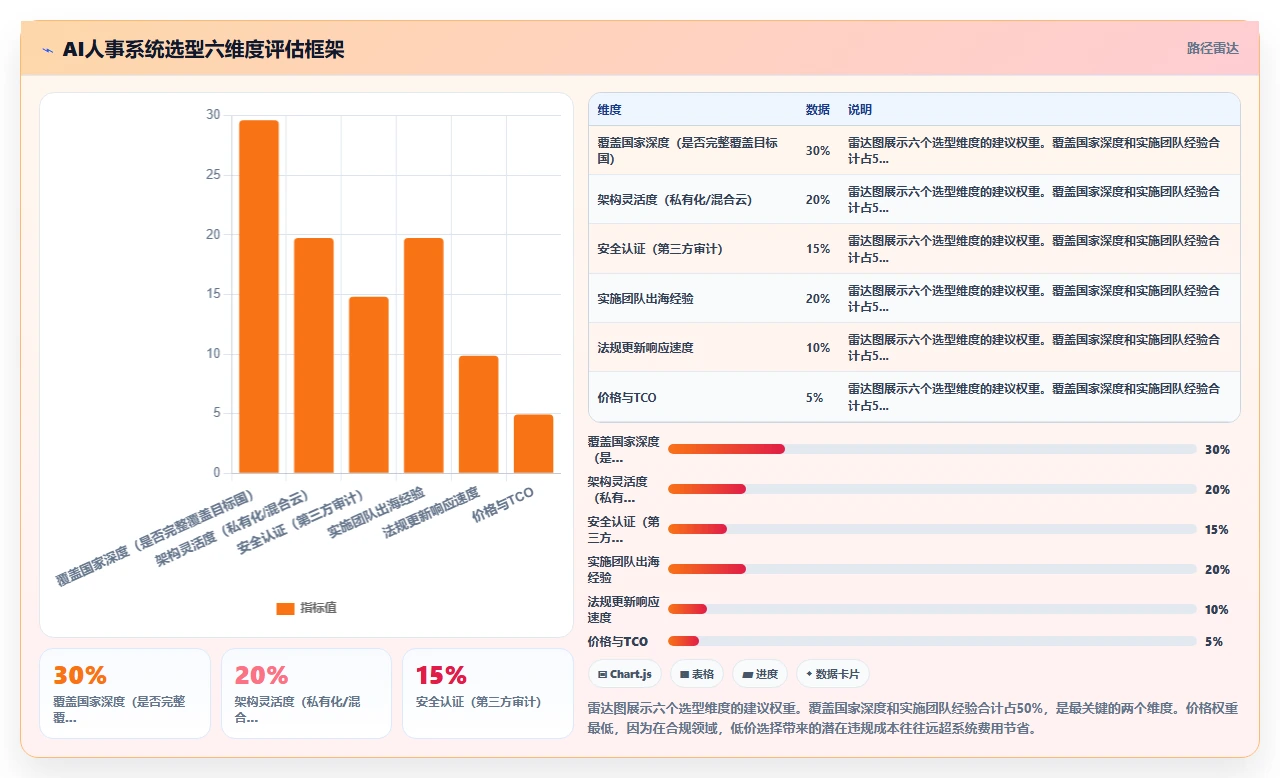Click the x-axis label 法规更新响应速度 under the chart
The image size is (1280, 778).
click(432, 513)
